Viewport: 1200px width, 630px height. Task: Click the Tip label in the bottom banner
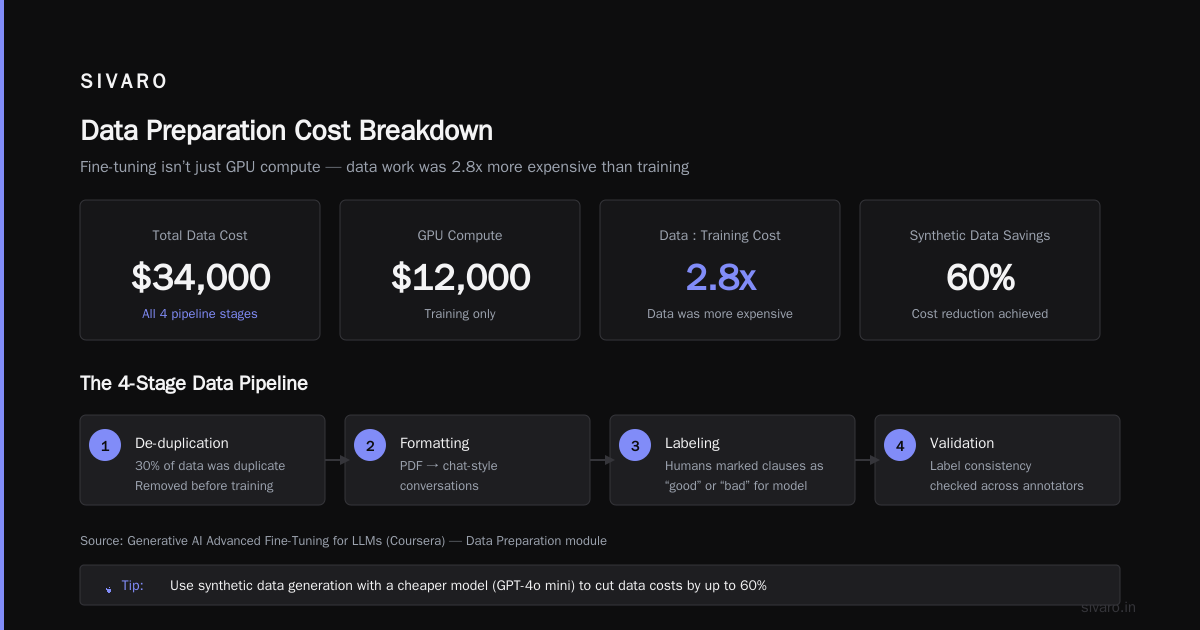pos(132,585)
